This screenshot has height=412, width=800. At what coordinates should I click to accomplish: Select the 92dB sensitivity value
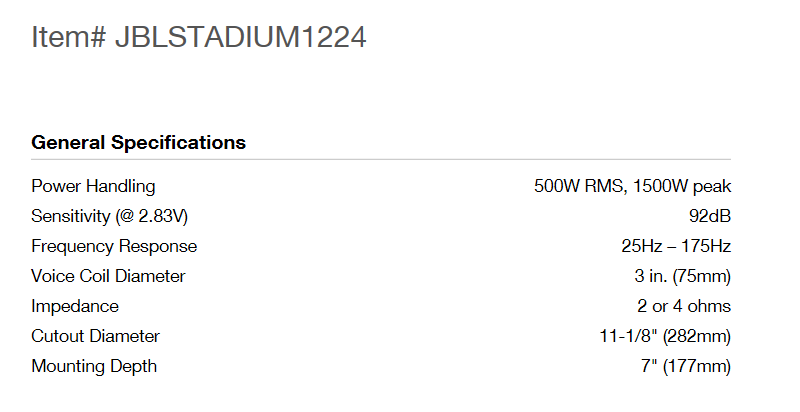click(709, 216)
